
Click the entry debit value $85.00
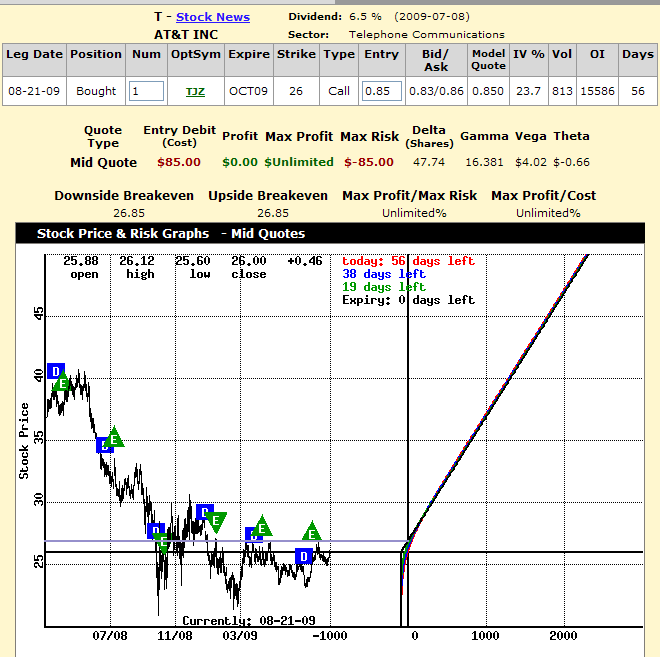179,162
